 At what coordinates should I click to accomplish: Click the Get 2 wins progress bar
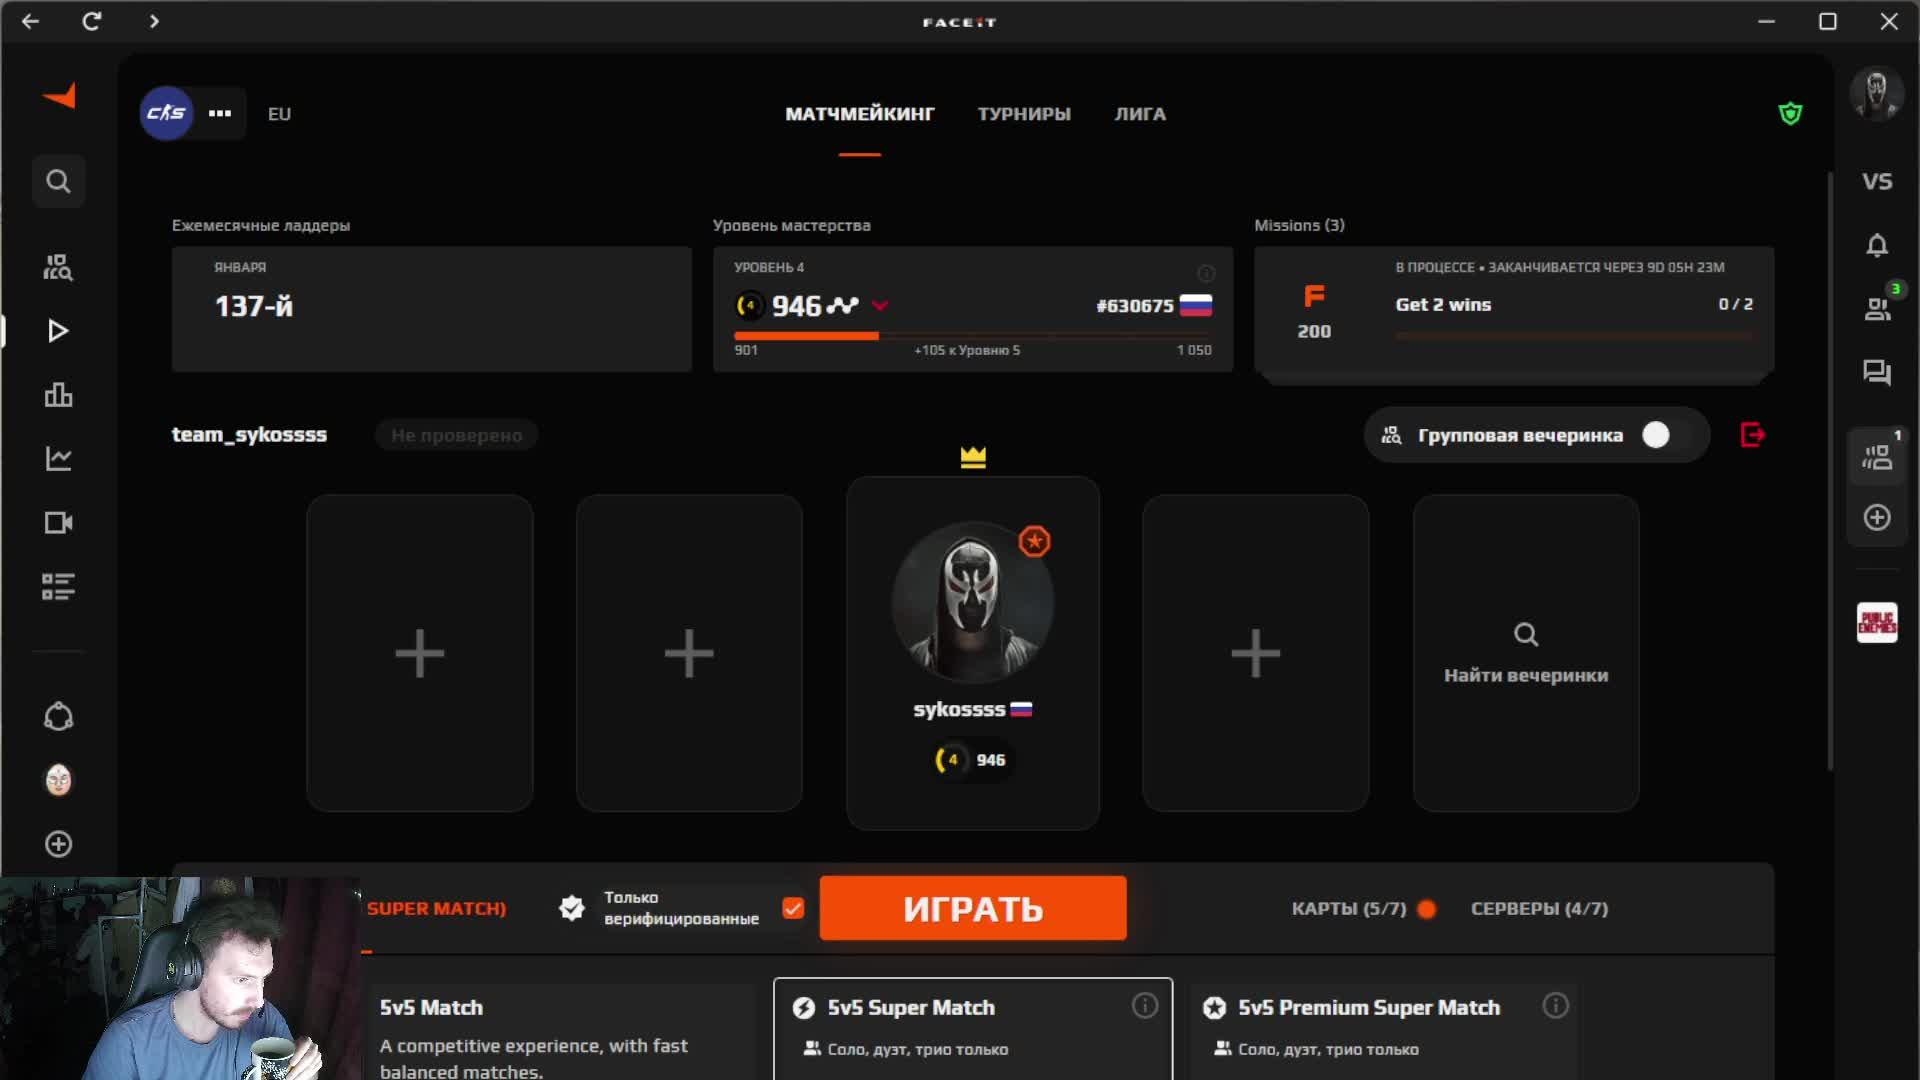pyautogui.click(x=1574, y=336)
